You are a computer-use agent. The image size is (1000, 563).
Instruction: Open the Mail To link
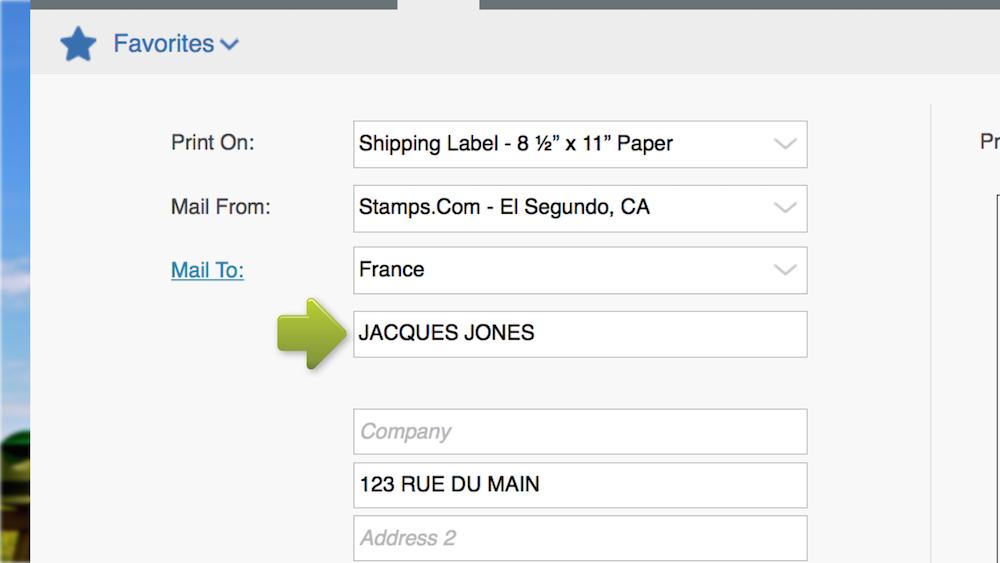coord(207,270)
